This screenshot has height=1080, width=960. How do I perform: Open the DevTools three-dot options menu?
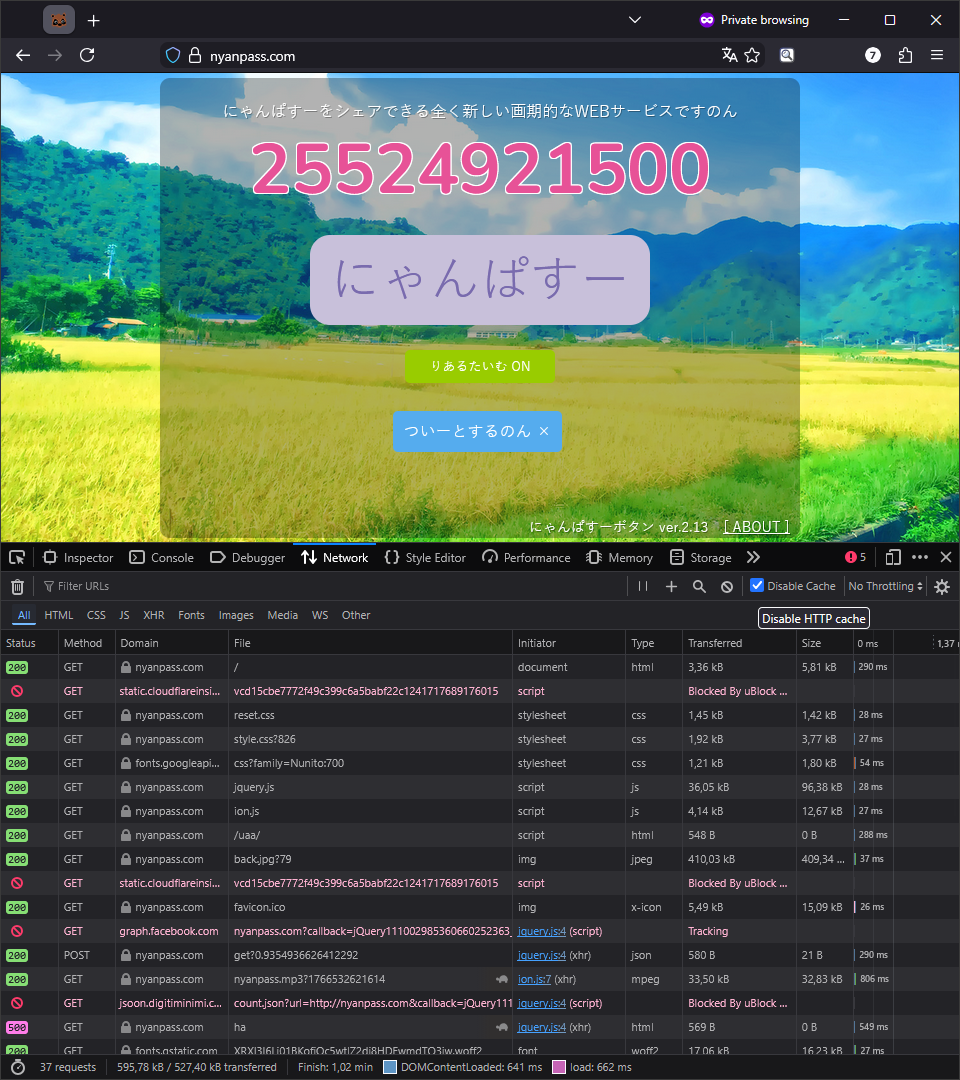pyautogui.click(x=920, y=557)
